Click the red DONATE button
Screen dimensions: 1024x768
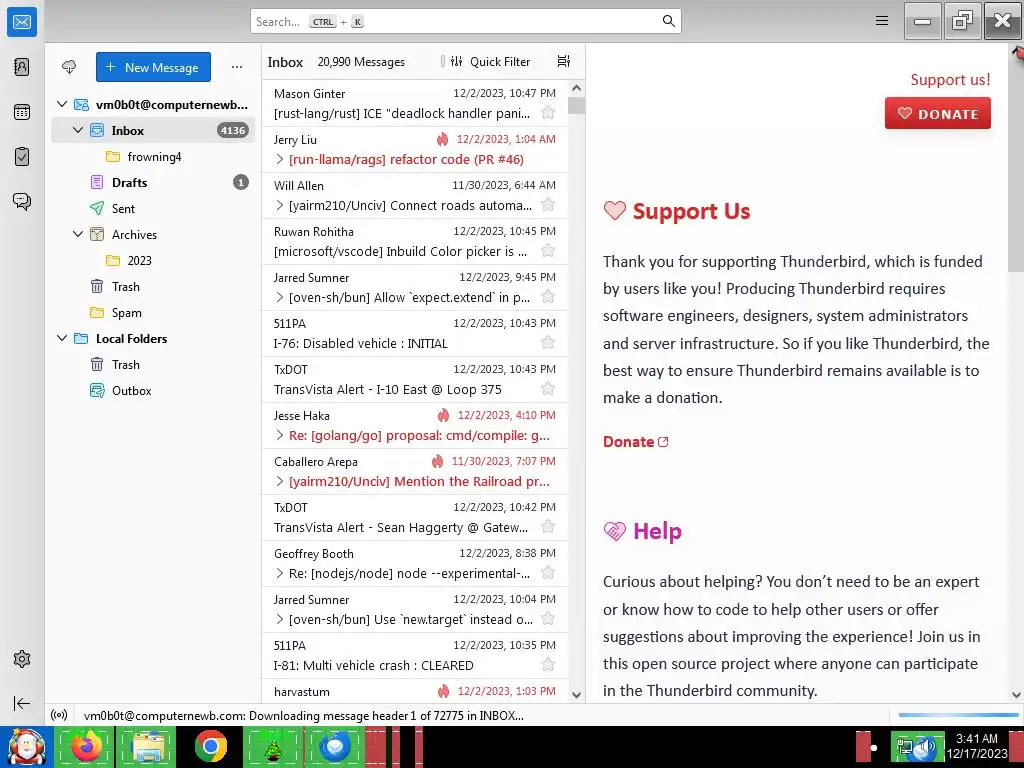pos(937,114)
